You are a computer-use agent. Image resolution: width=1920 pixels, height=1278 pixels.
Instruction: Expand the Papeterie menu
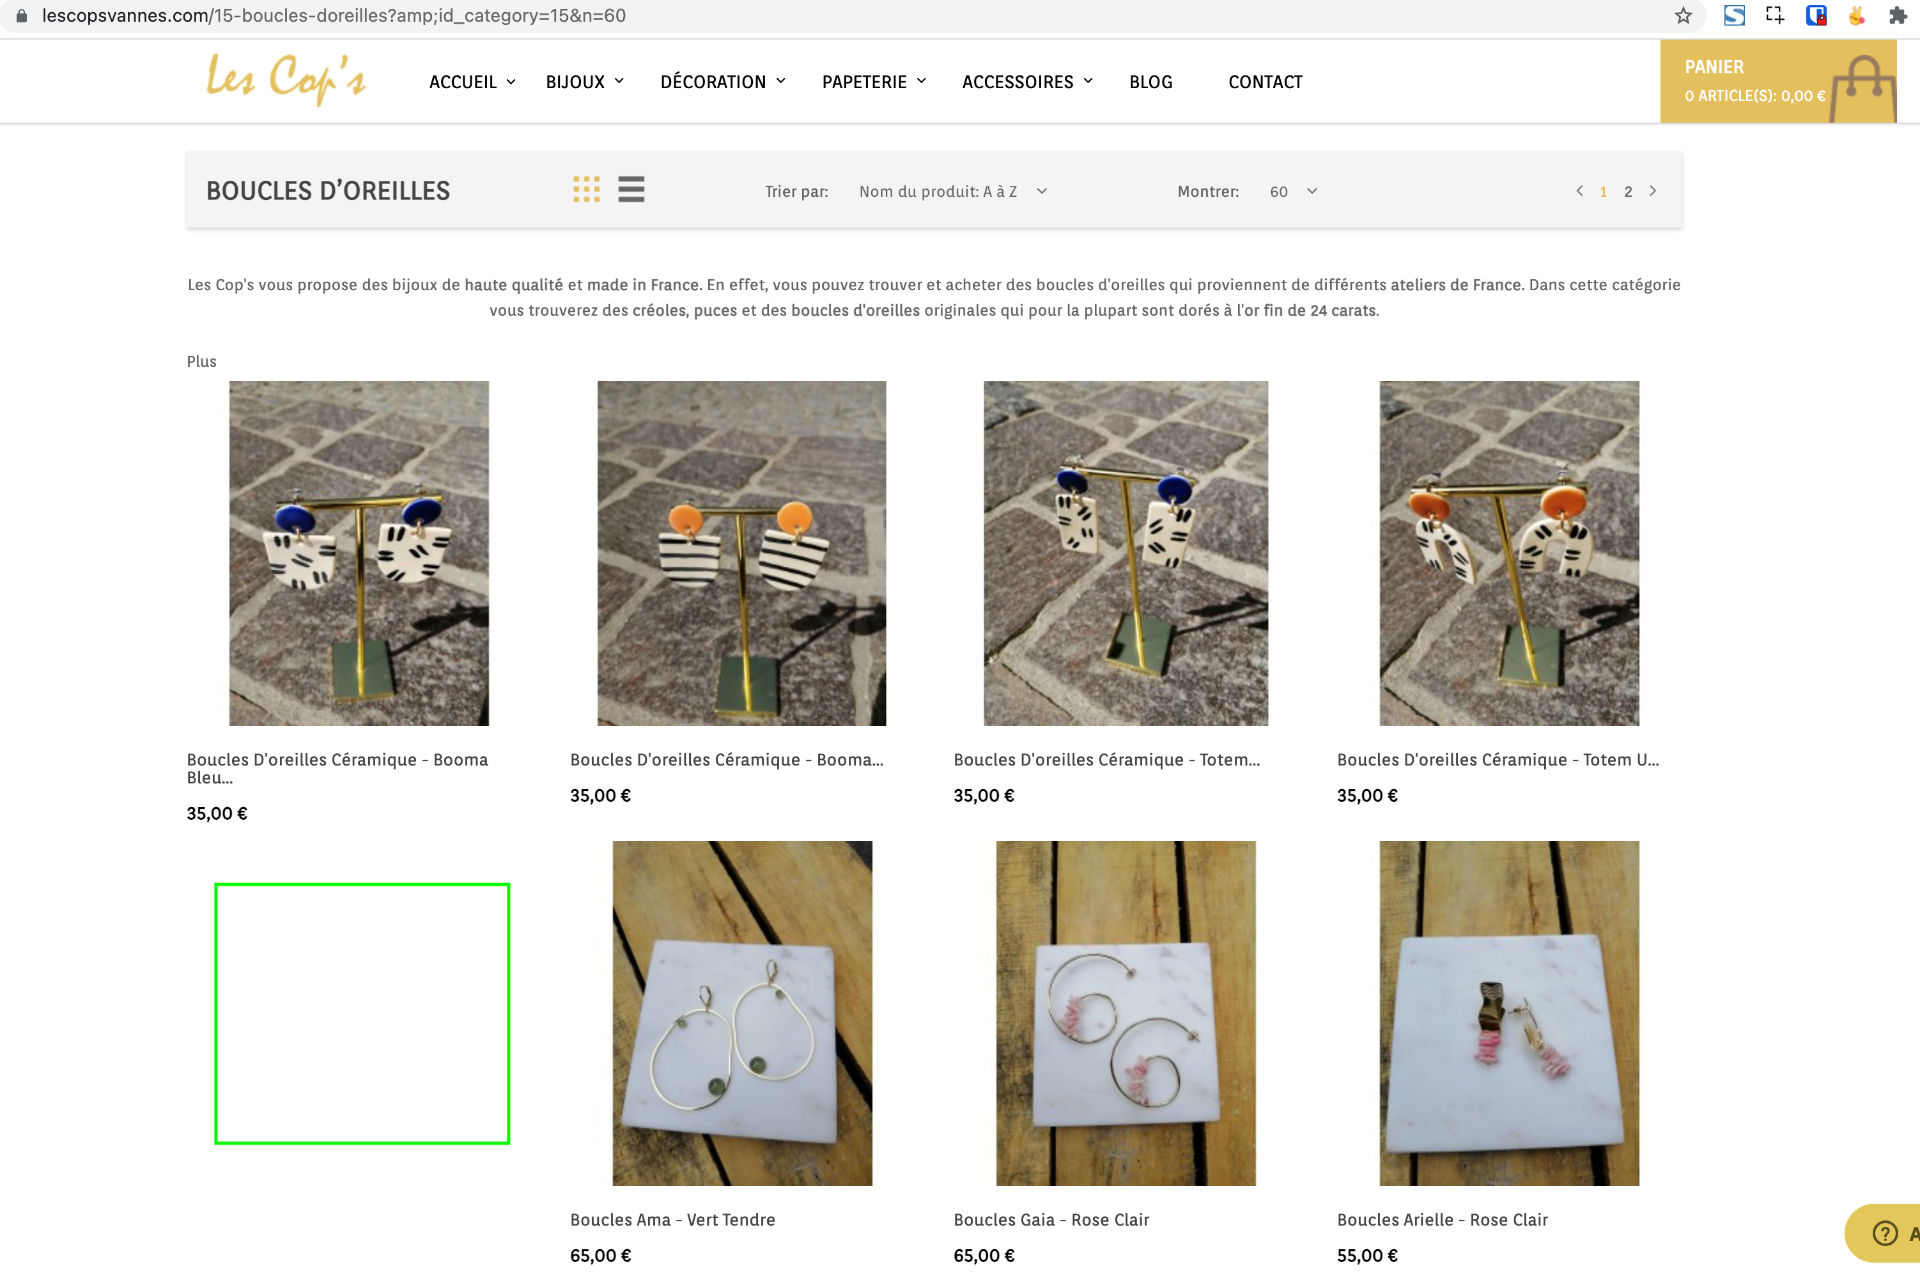[x=874, y=82]
